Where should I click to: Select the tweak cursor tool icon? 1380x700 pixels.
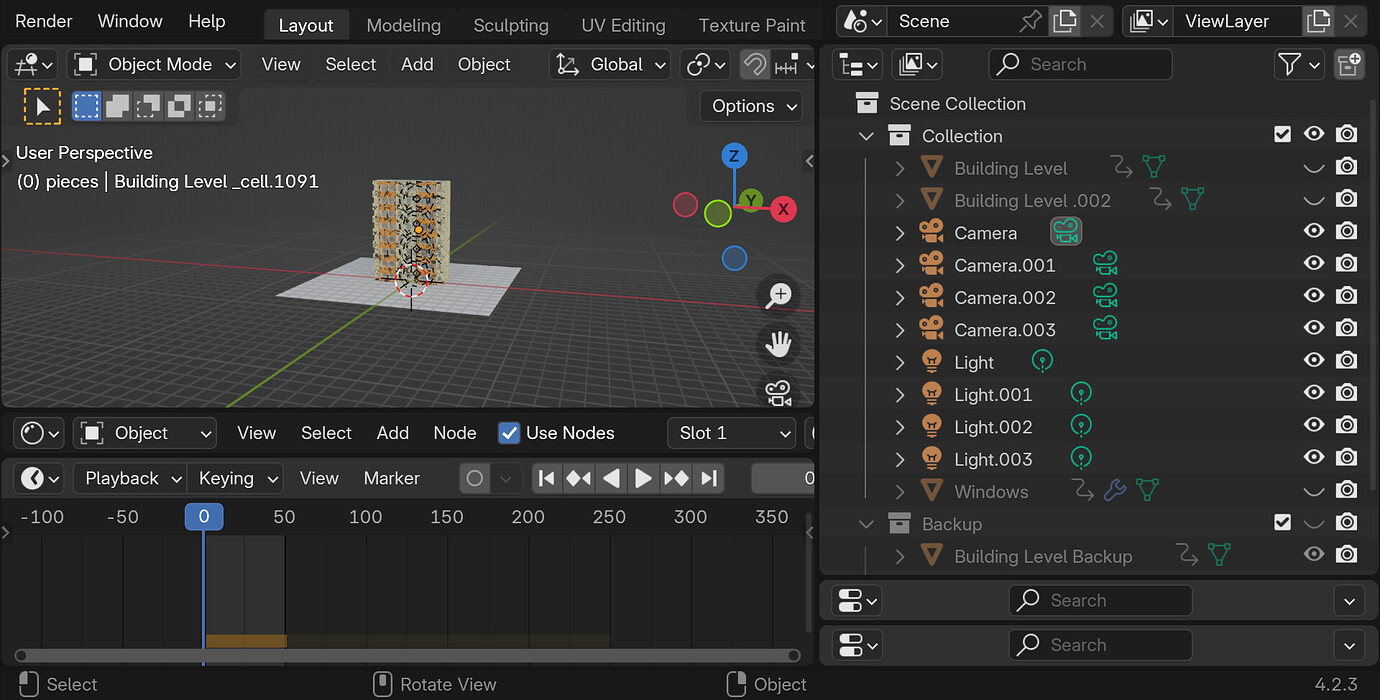[42, 106]
